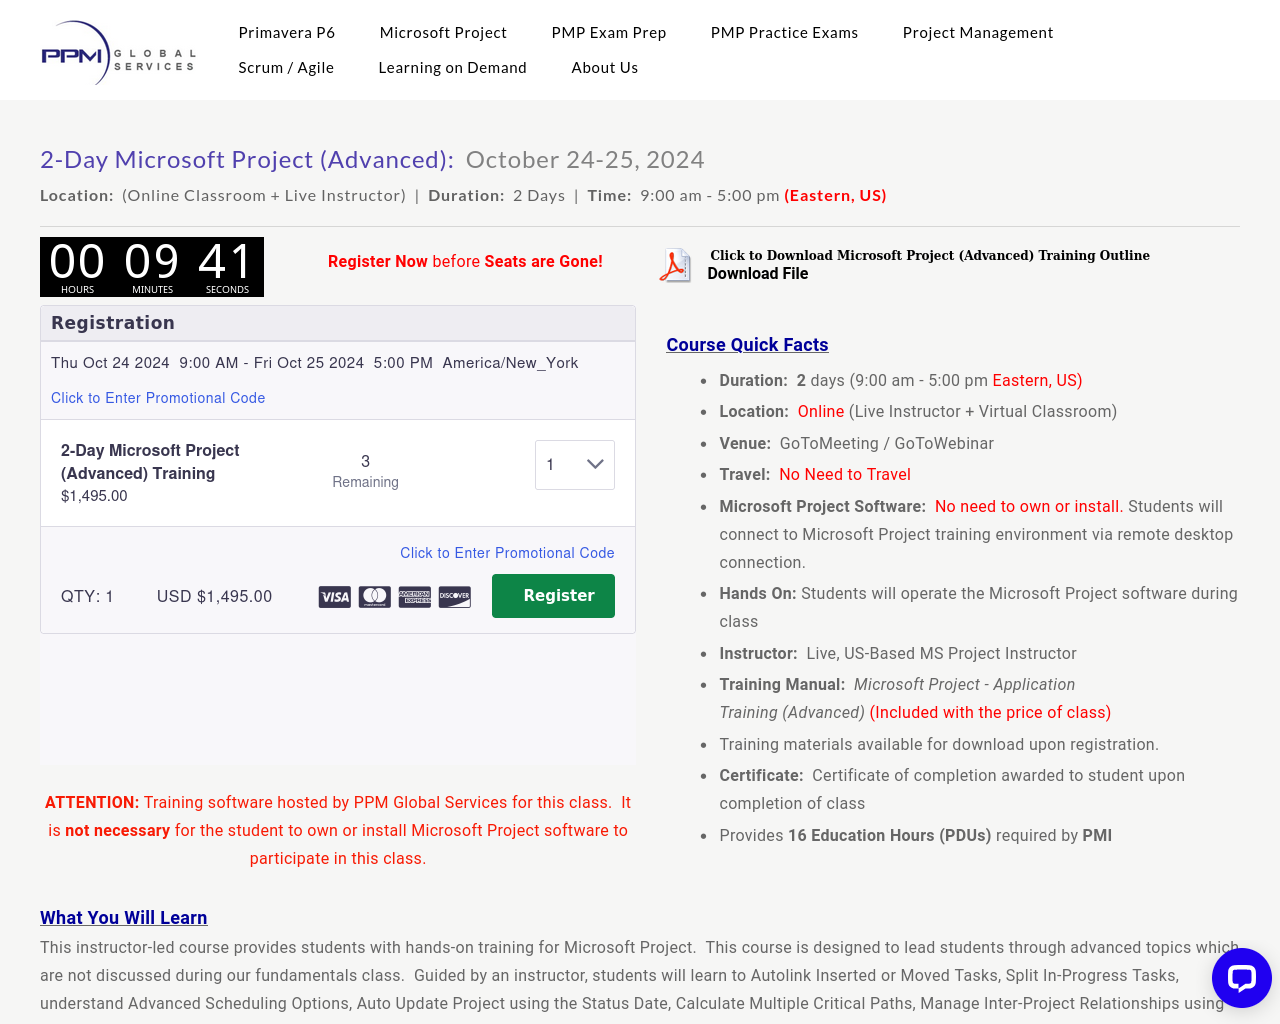This screenshot has width=1280, height=1024.
Task: Click the countdown timer
Action: (x=152, y=267)
